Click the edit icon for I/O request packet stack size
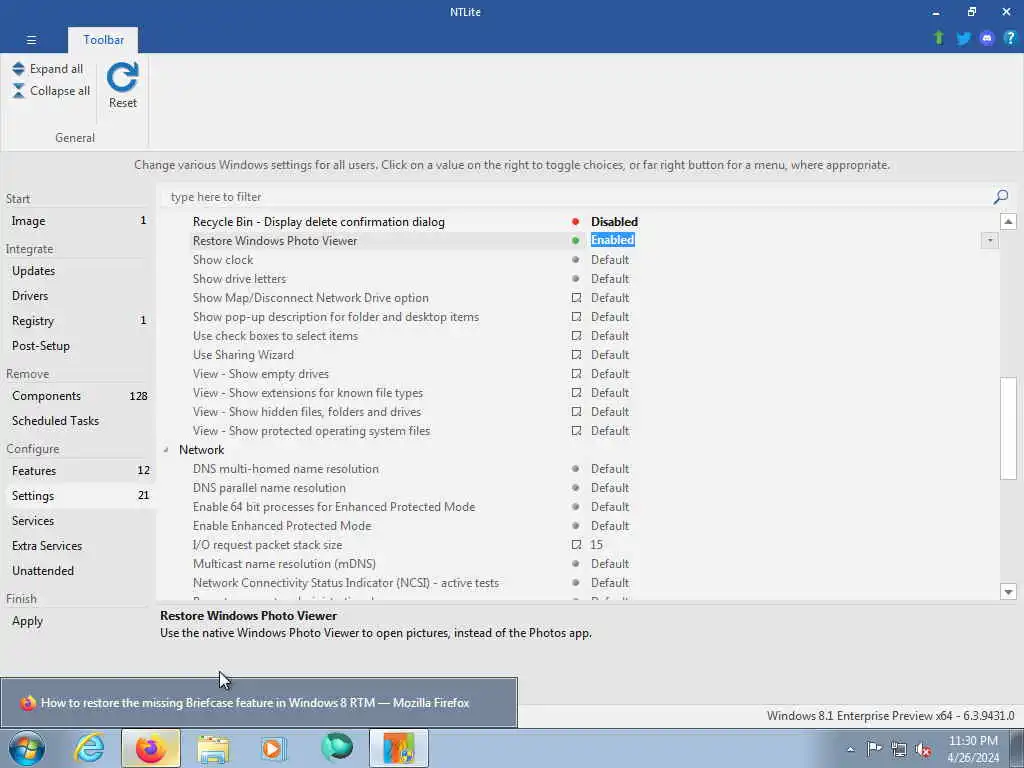The image size is (1024, 768). point(576,544)
